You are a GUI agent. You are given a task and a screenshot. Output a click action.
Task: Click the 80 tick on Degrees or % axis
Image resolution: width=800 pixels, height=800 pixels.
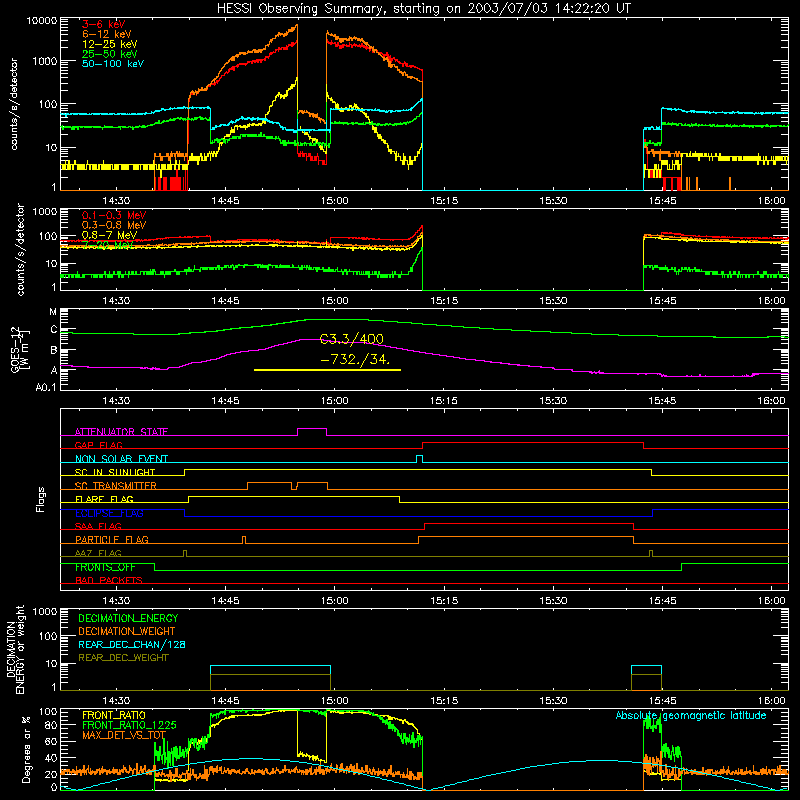point(51,725)
